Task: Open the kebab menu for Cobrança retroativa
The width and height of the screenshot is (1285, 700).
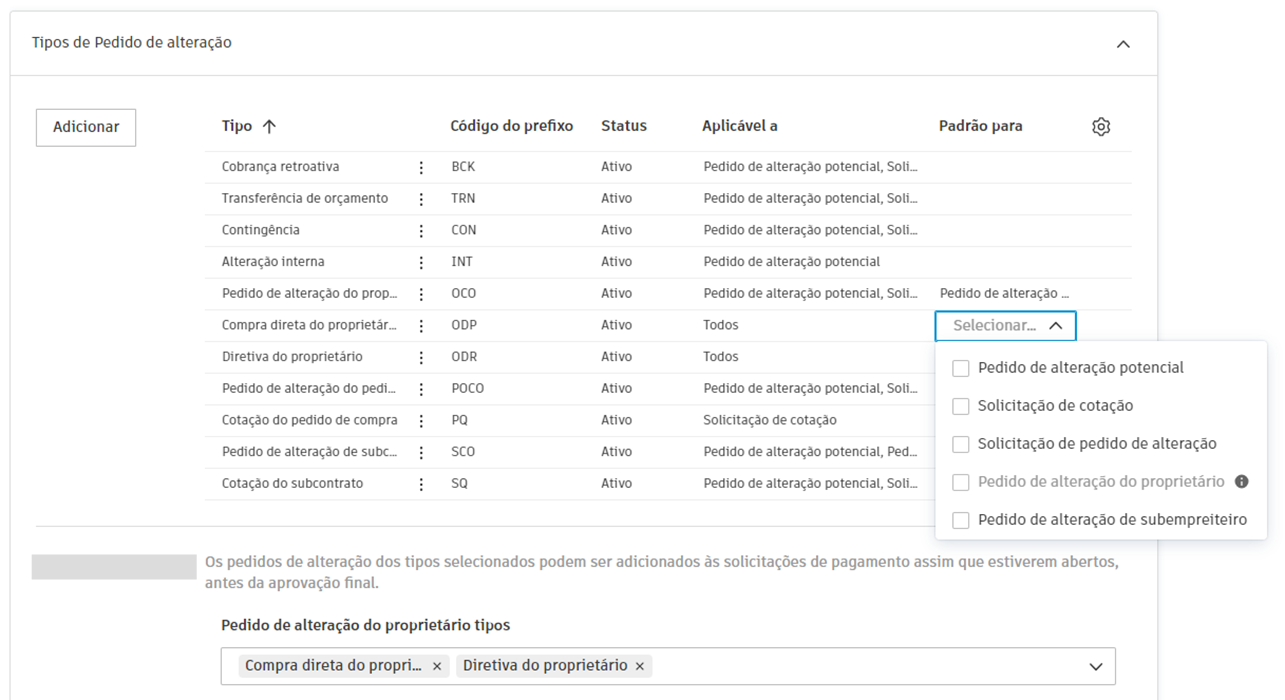Action: pos(422,166)
